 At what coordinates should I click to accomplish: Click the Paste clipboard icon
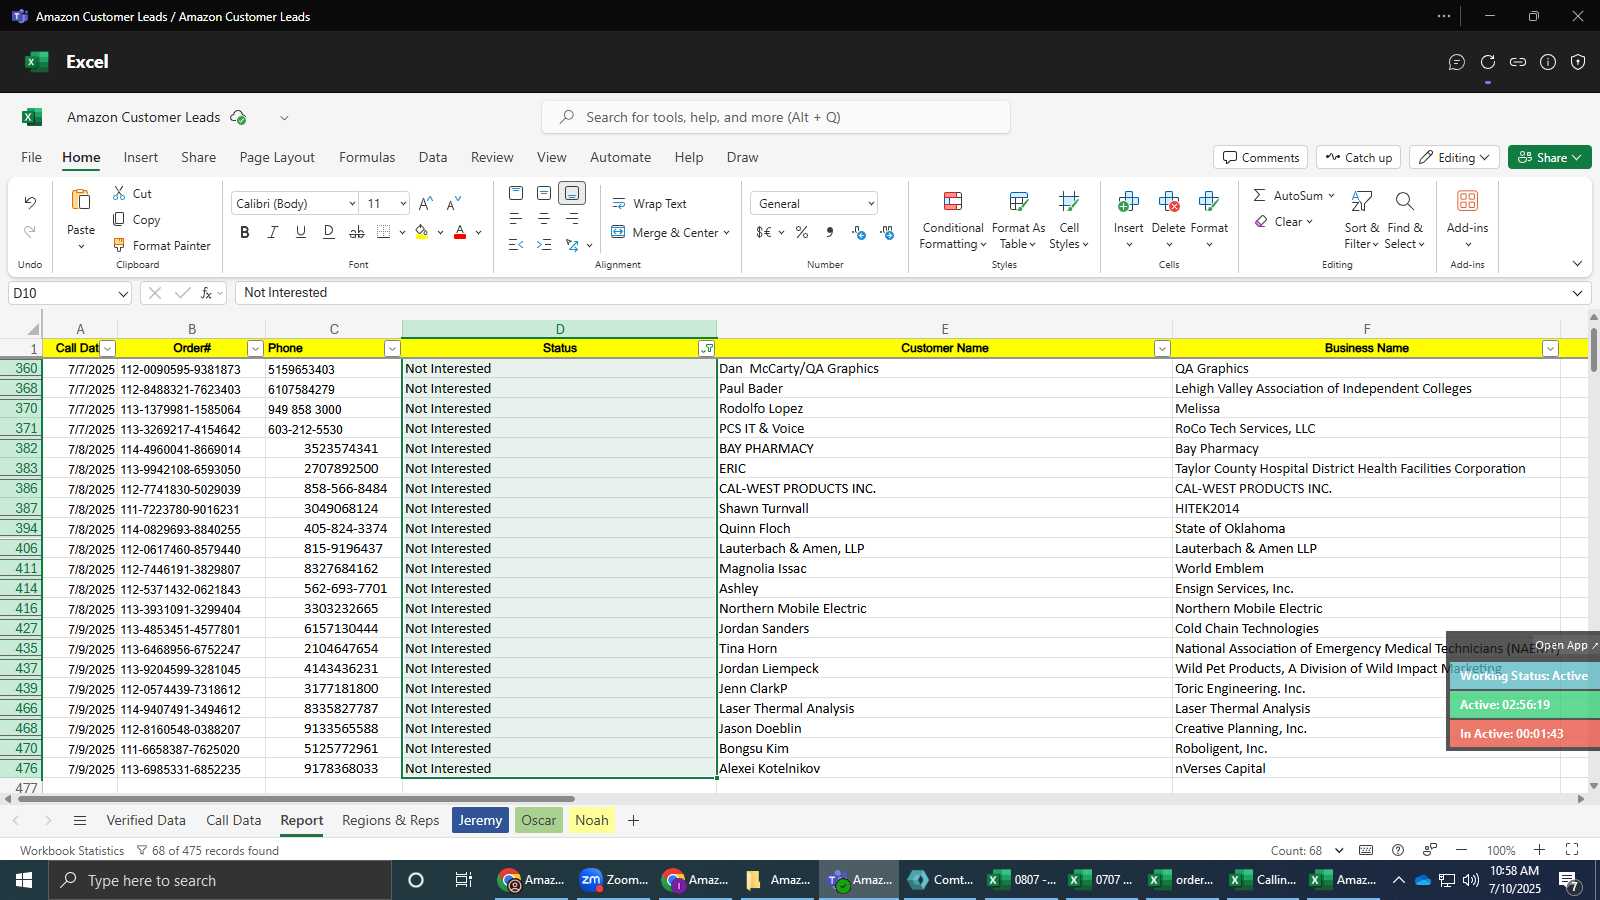click(x=81, y=200)
